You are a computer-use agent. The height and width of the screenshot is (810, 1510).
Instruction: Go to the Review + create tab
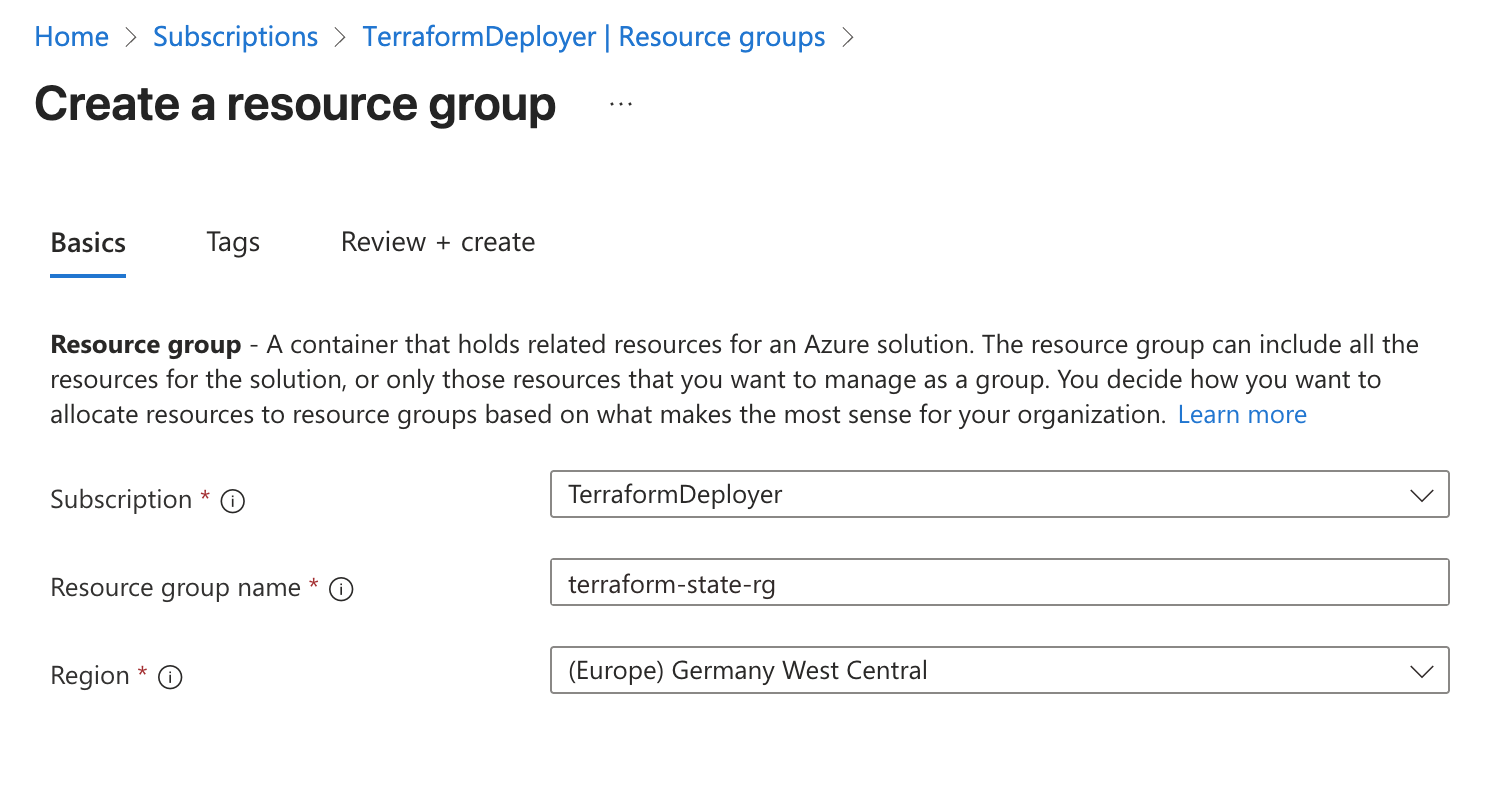(x=438, y=243)
